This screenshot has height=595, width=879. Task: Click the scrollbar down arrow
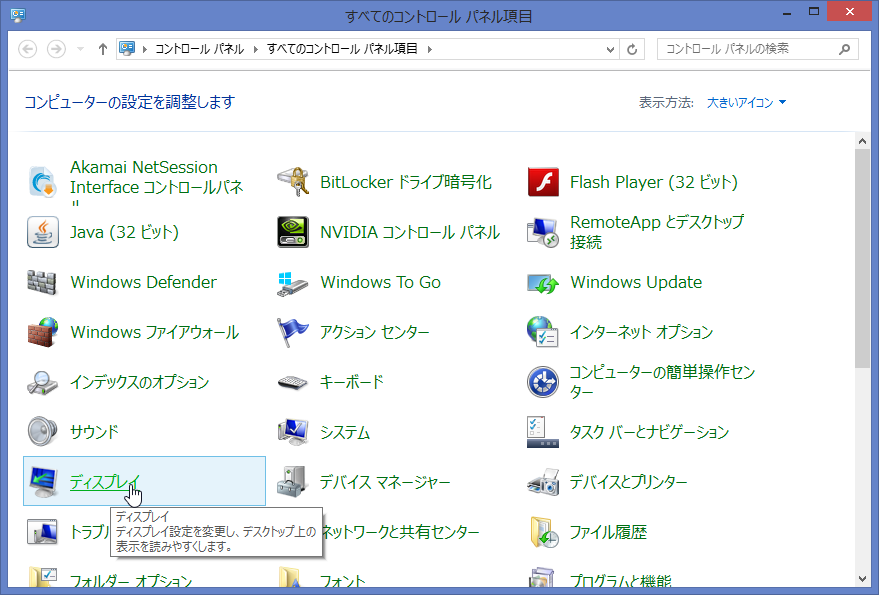pyautogui.click(x=862, y=579)
